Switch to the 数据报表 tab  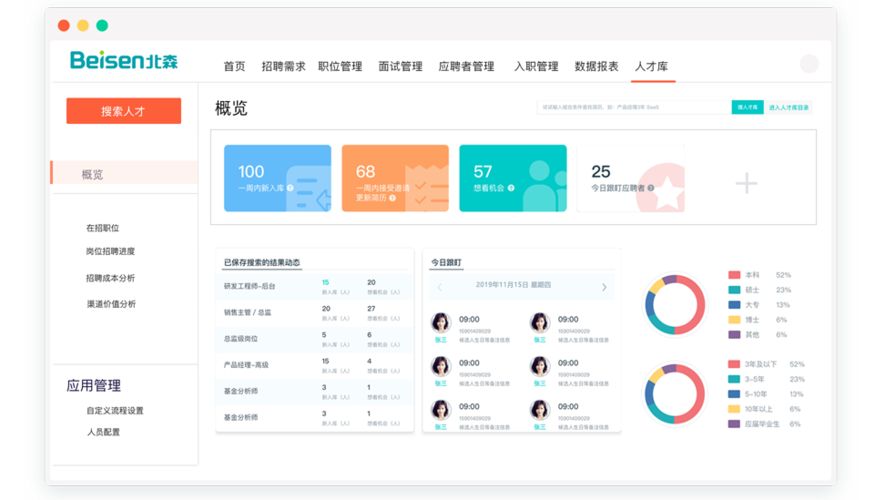click(596, 67)
